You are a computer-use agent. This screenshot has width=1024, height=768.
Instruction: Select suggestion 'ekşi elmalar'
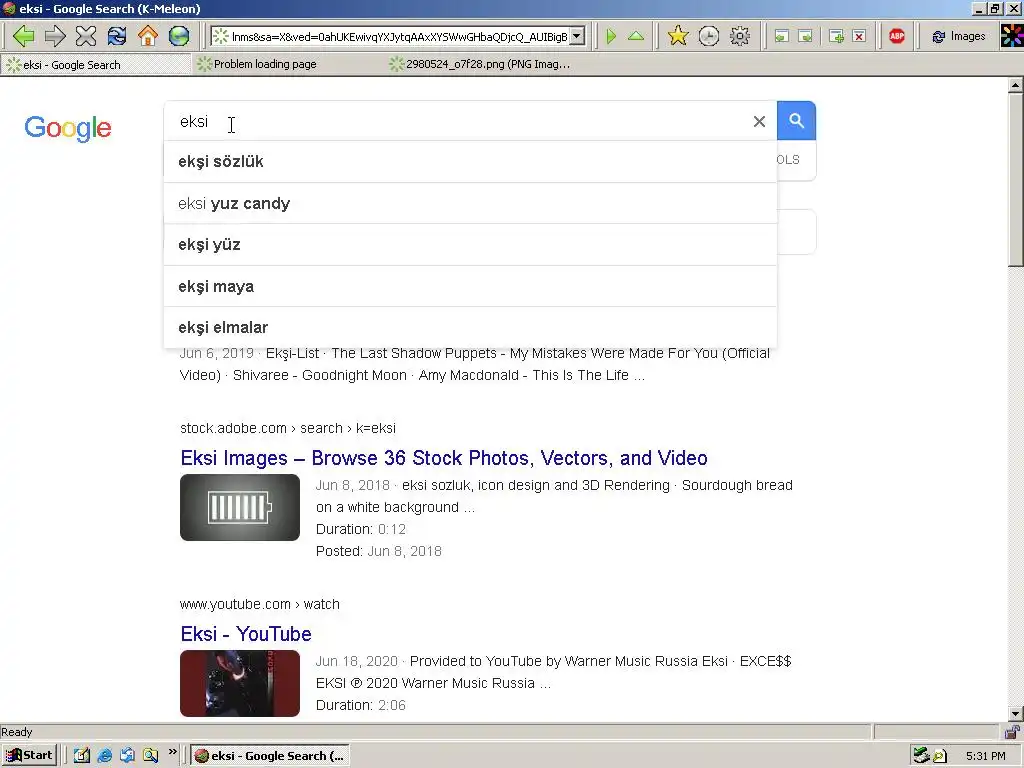click(470, 328)
